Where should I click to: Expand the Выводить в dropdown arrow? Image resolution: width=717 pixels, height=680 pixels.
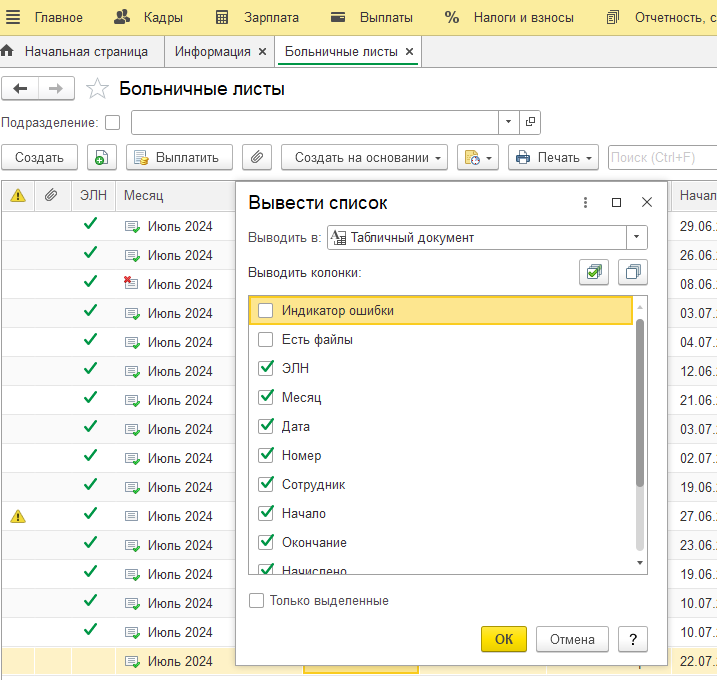pyautogui.click(x=637, y=237)
